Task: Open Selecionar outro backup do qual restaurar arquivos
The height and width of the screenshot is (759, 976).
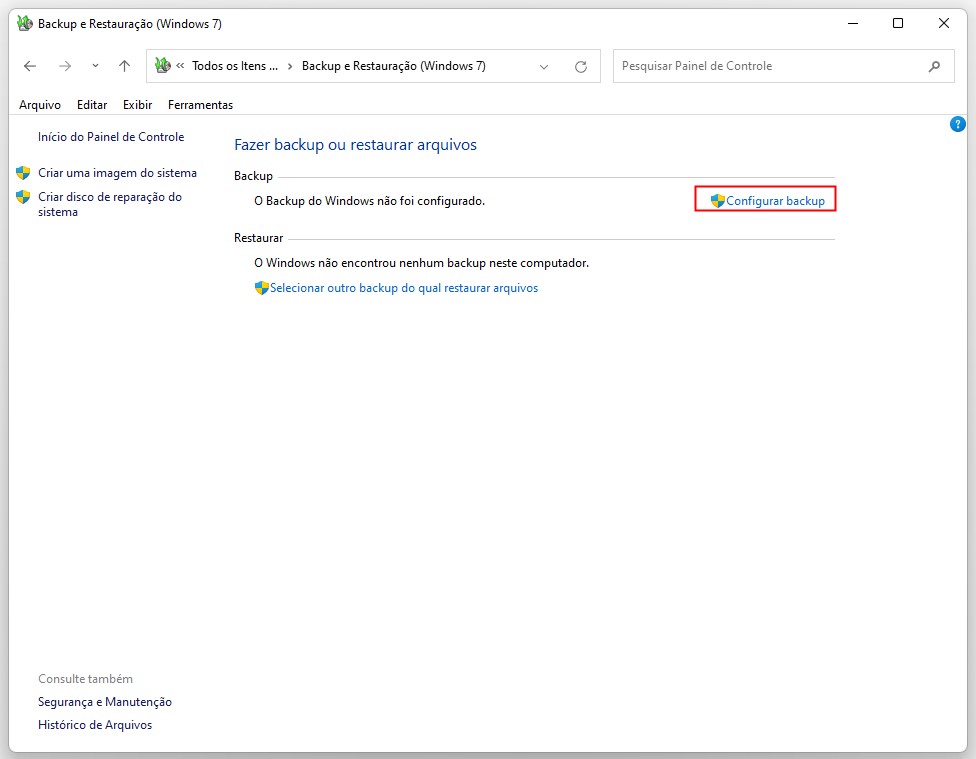Action: 400,287
